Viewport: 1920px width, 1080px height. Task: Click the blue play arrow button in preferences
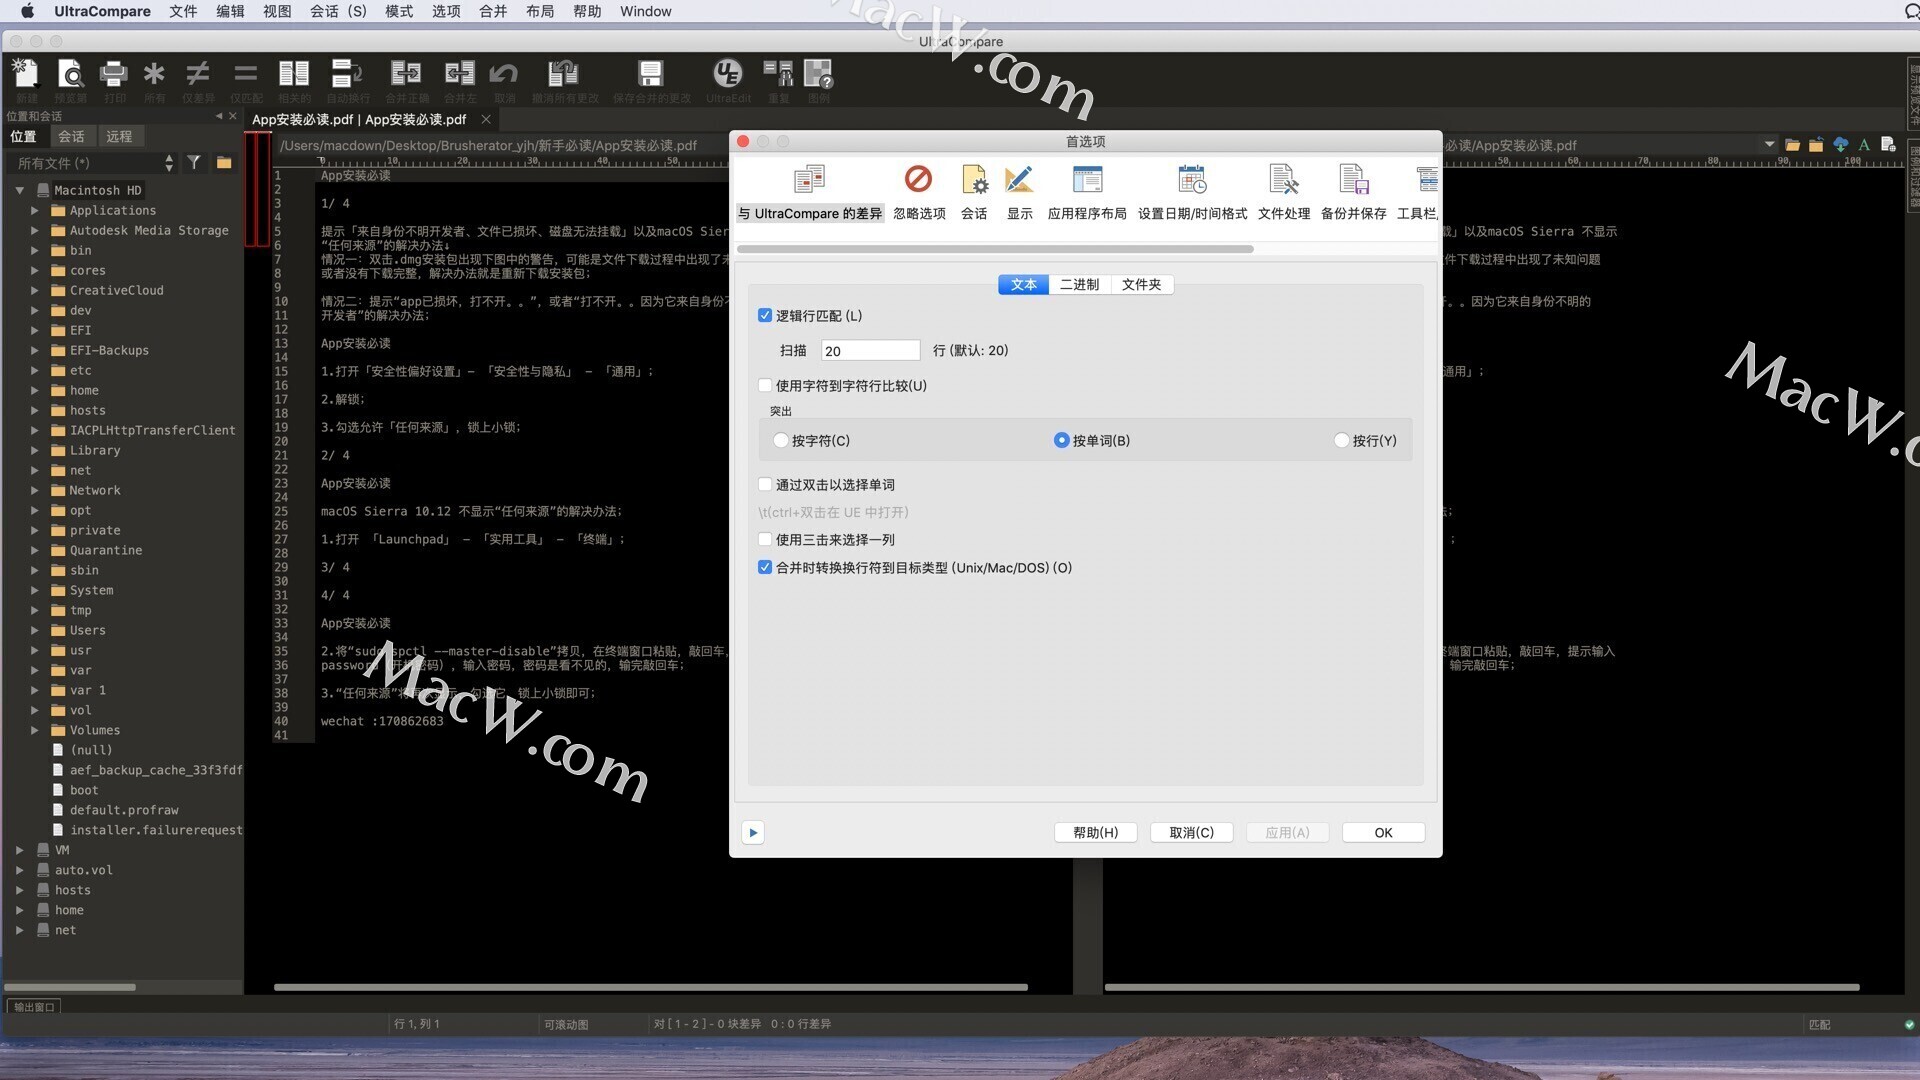753,833
